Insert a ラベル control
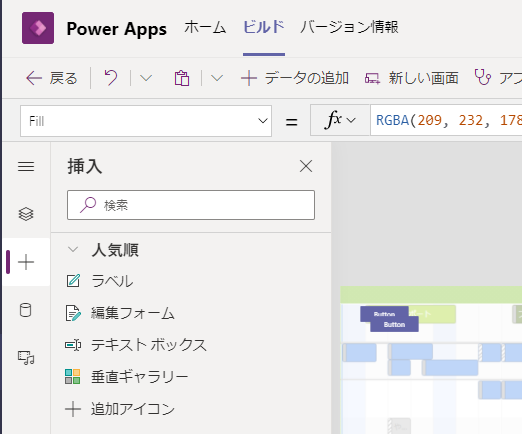522x434 pixels. 100,281
